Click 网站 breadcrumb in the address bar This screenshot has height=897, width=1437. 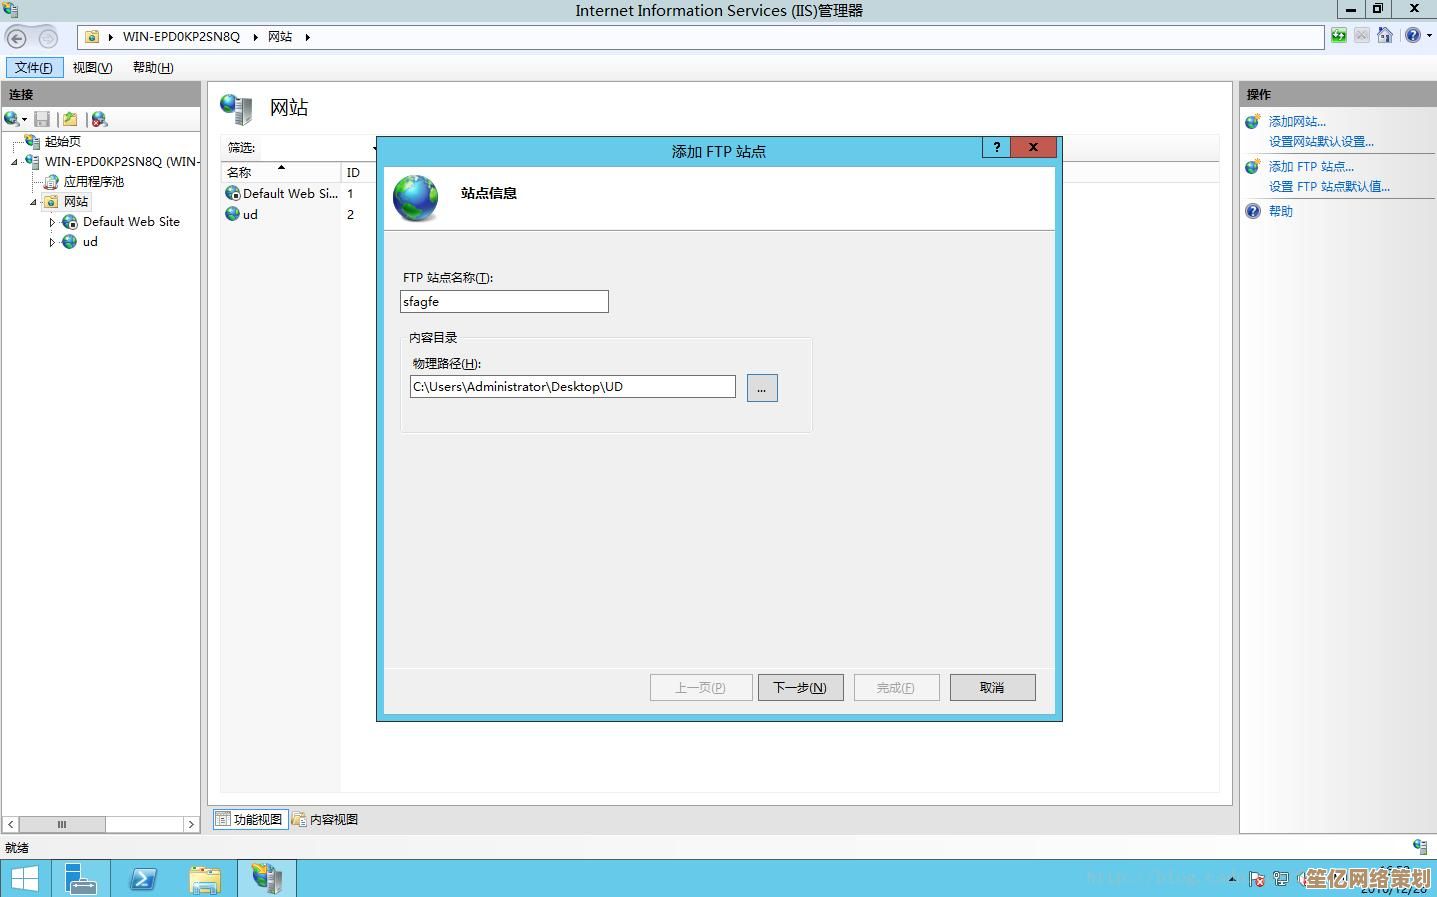pos(280,36)
